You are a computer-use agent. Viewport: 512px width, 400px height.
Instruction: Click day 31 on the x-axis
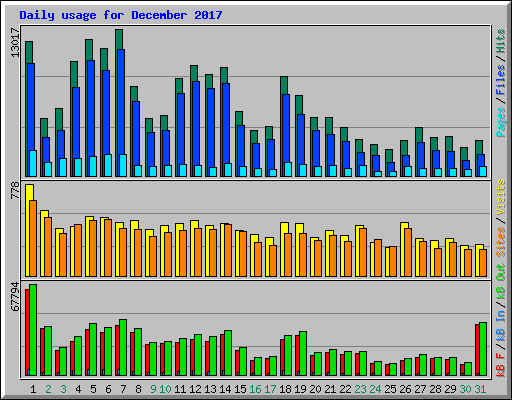tap(480, 389)
